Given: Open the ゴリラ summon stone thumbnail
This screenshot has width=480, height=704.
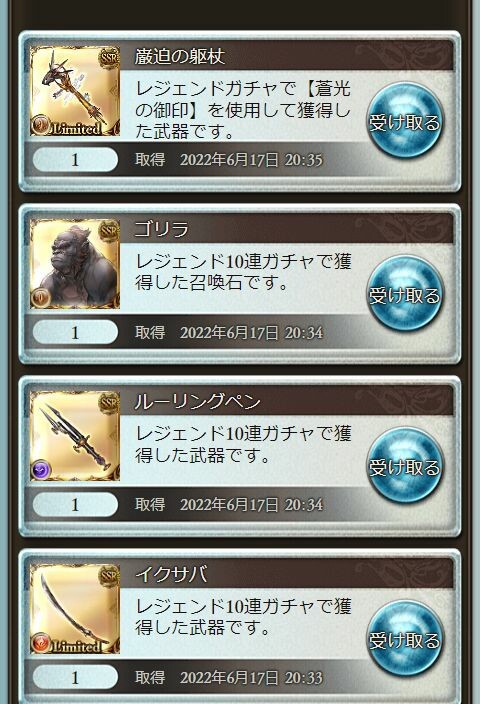Looking at the screenshot, I should tap(75, 264).
